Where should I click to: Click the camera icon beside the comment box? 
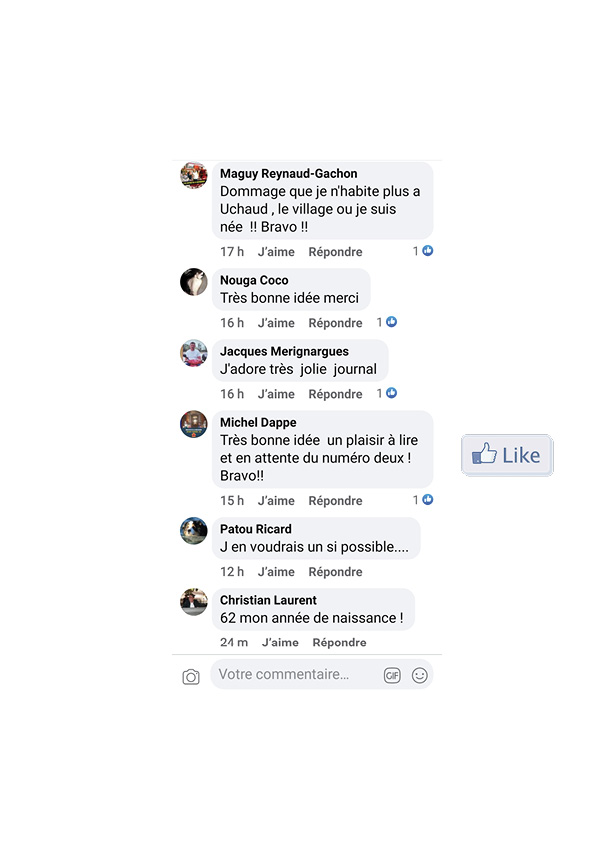pos(191,677)
